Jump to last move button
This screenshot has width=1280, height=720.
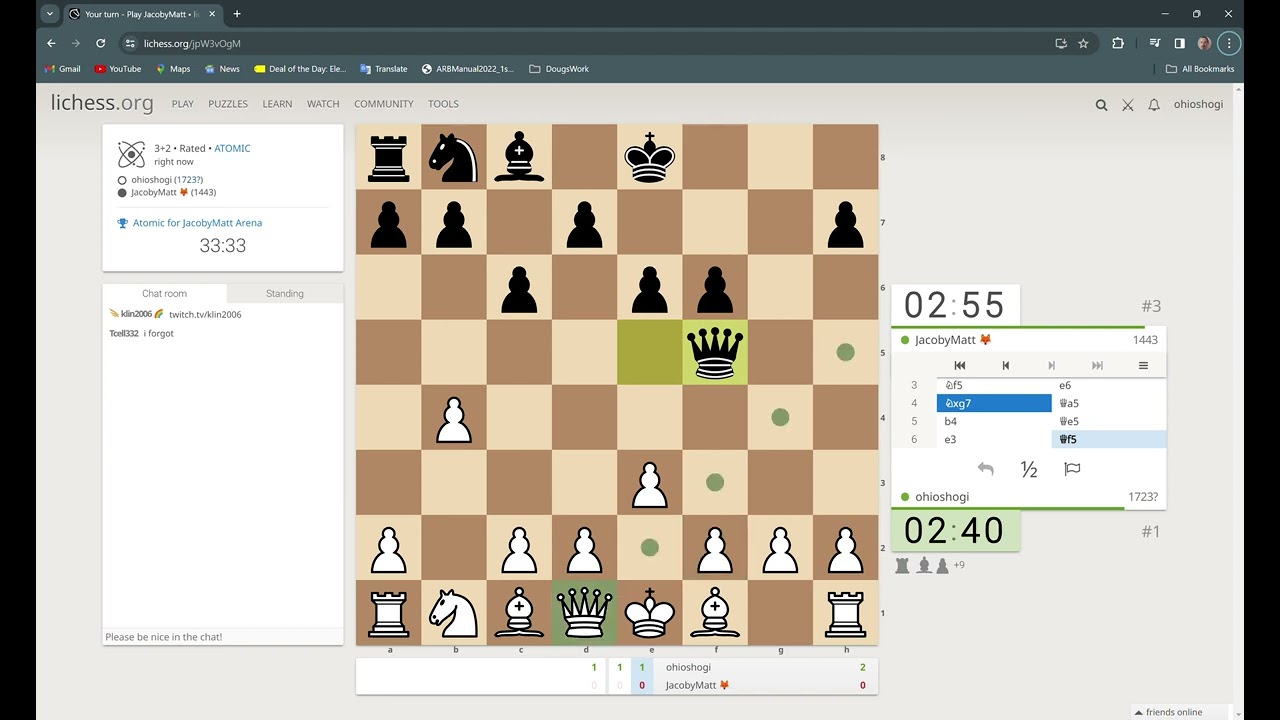tap(1097, 366)
